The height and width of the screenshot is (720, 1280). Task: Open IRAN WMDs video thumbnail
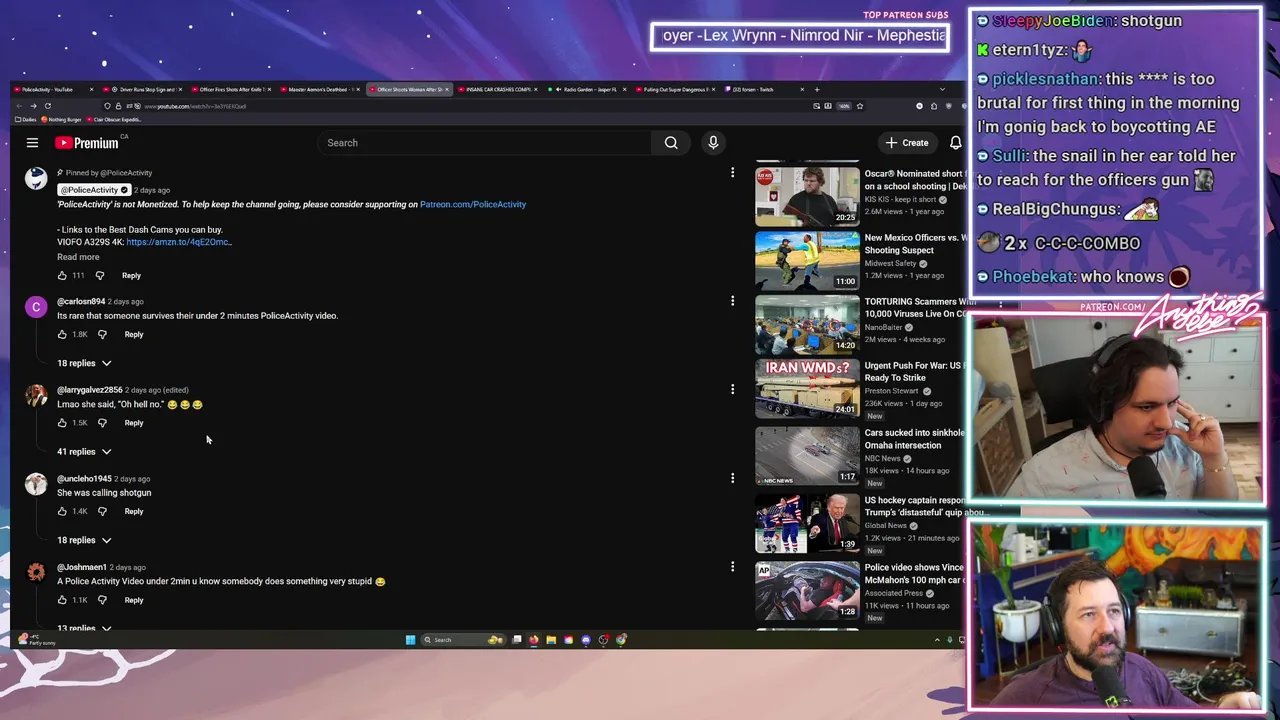click(x=807, y=388)
